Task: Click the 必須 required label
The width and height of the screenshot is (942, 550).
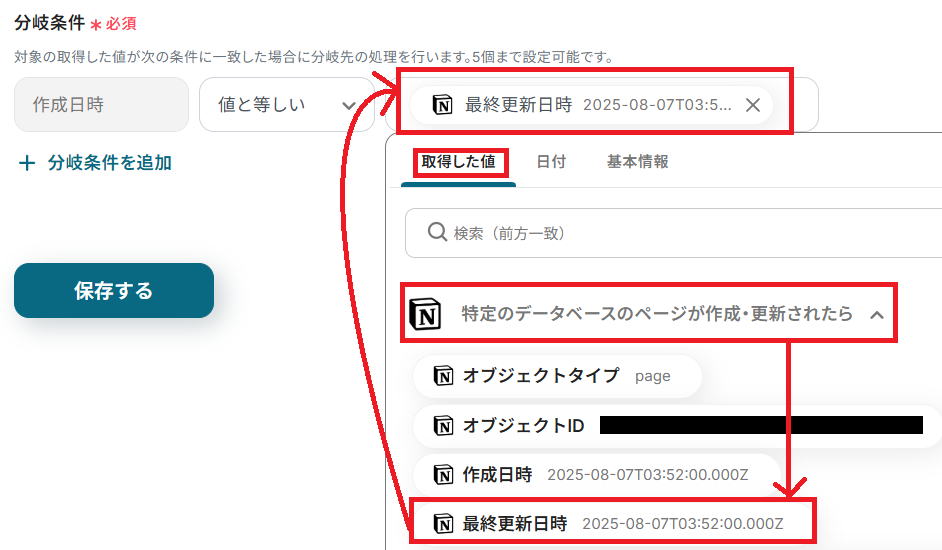Action: [x=121, y=24]
